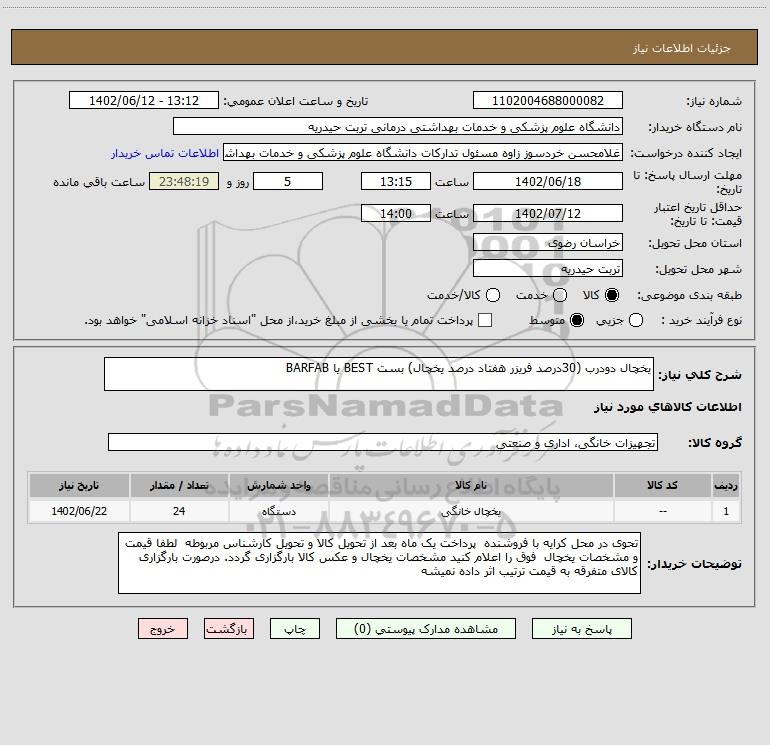The height and width of the screenshot is (745, 770).
Task: Click the ردیف column header
Action: 726,485
